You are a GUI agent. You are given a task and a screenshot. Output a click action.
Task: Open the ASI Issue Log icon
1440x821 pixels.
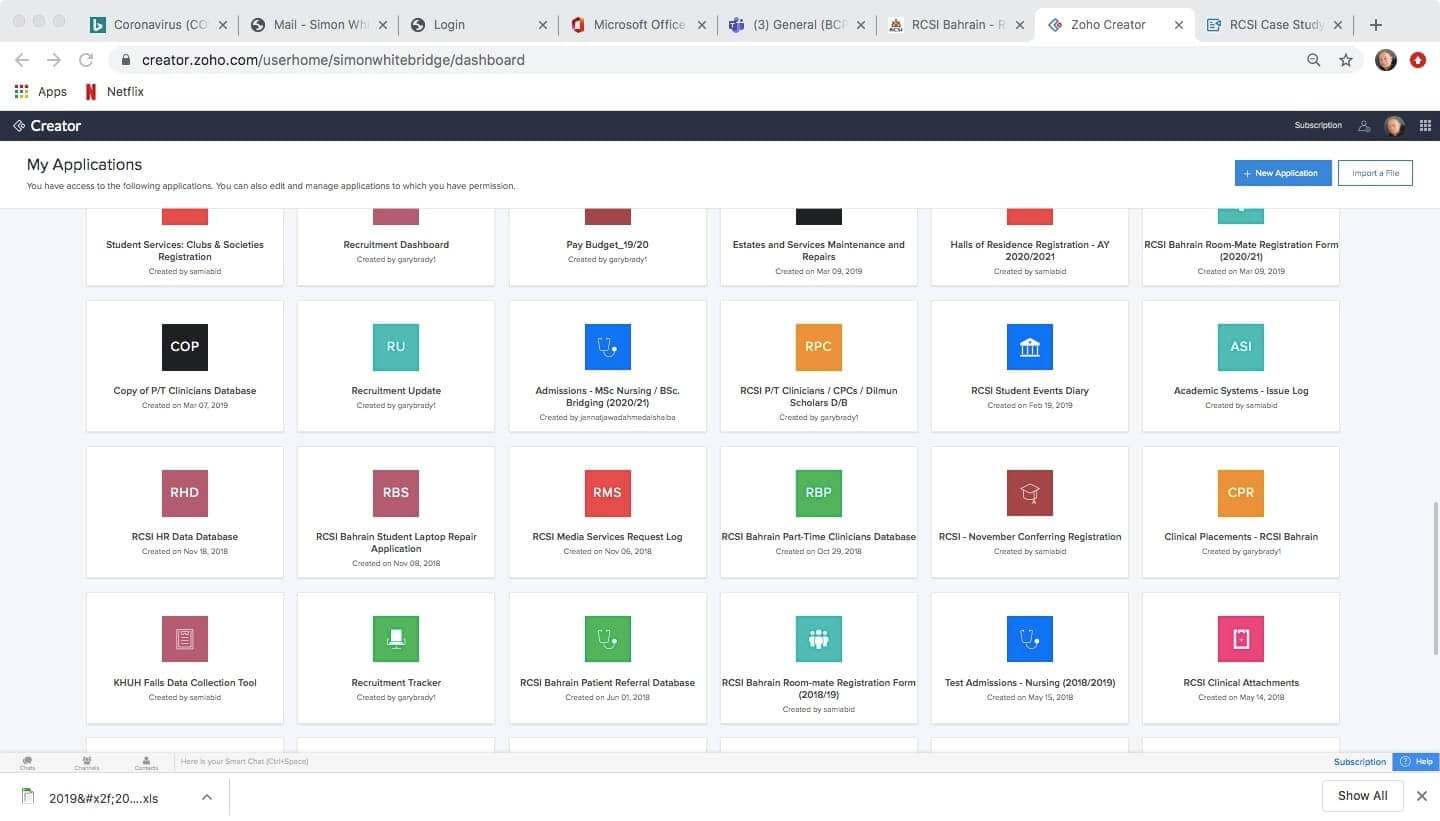1241,347
